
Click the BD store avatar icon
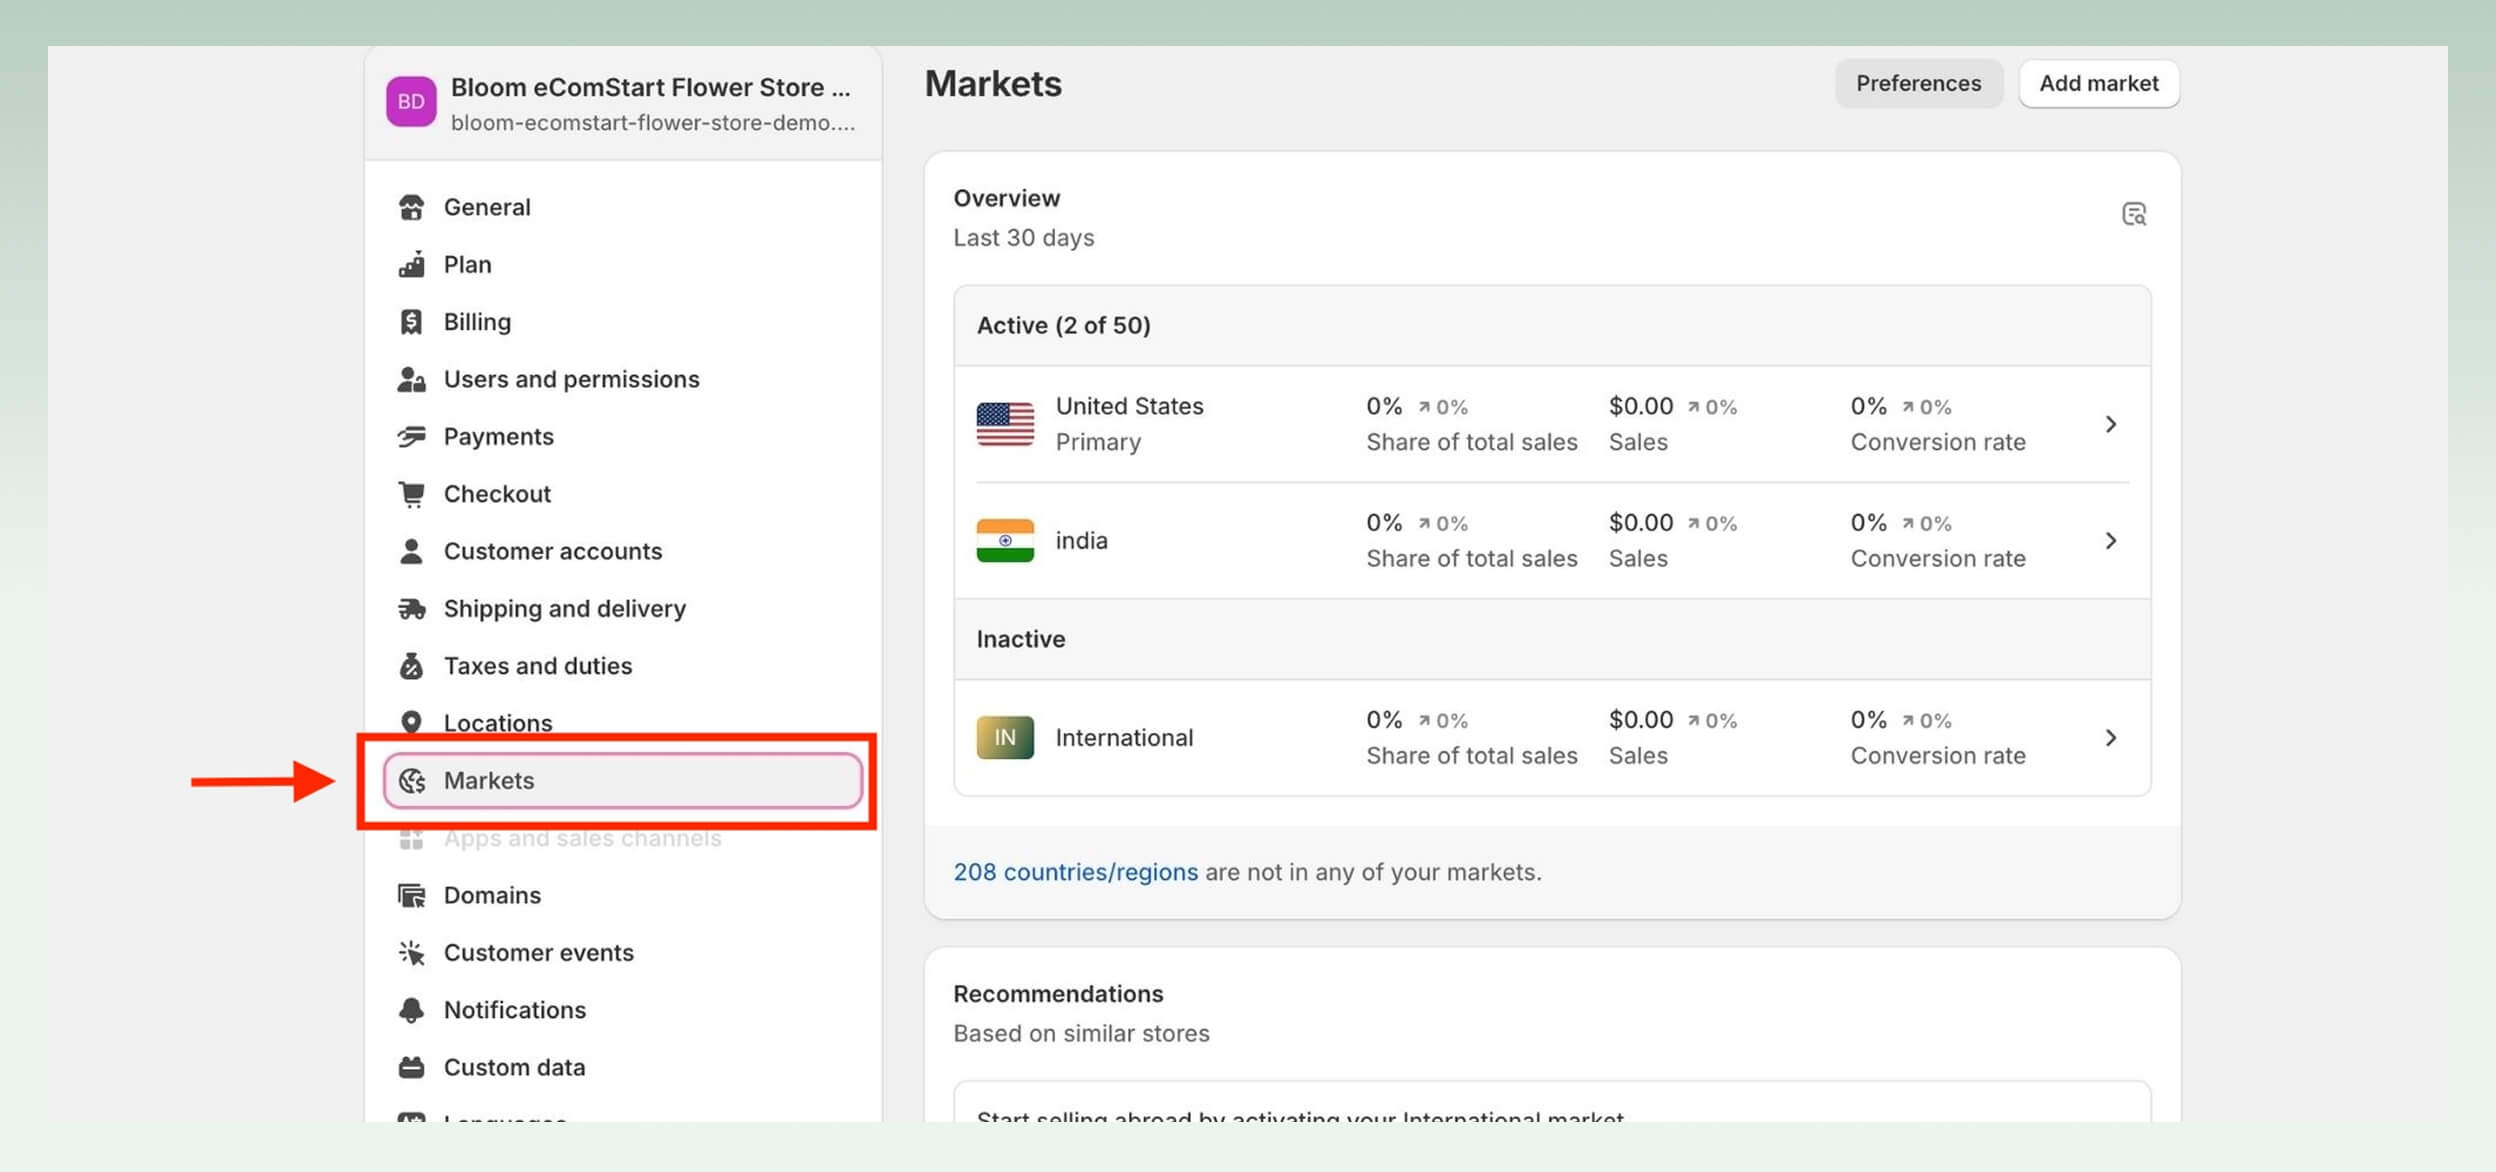[411, 102]
